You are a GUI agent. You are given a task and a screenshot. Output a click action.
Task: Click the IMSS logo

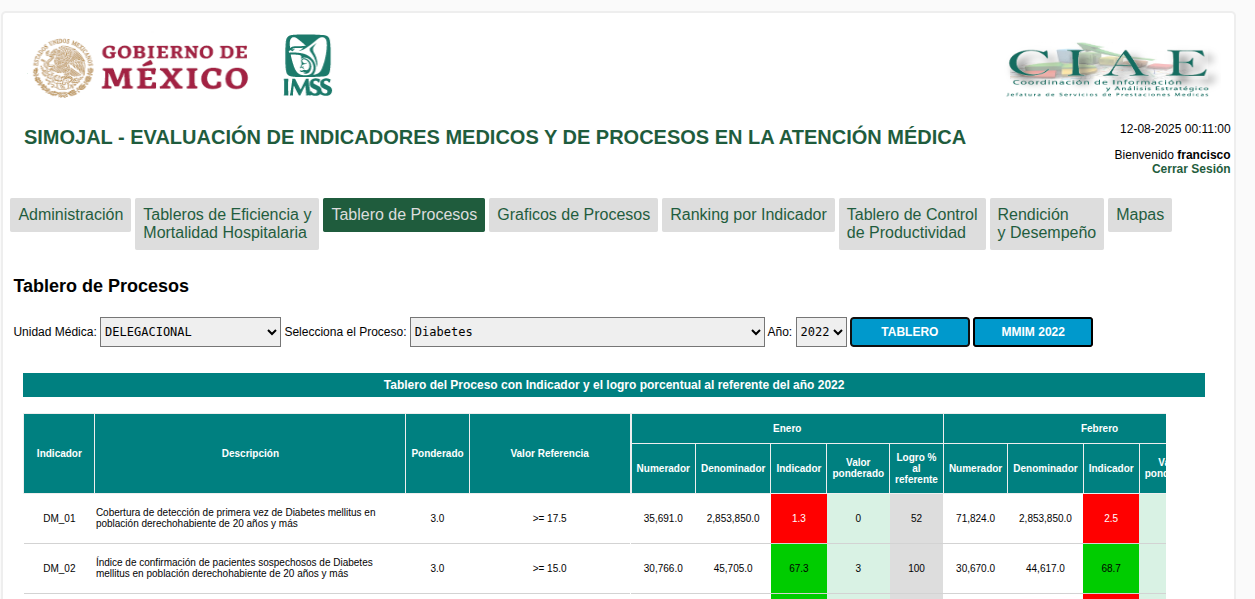point(307,66)
